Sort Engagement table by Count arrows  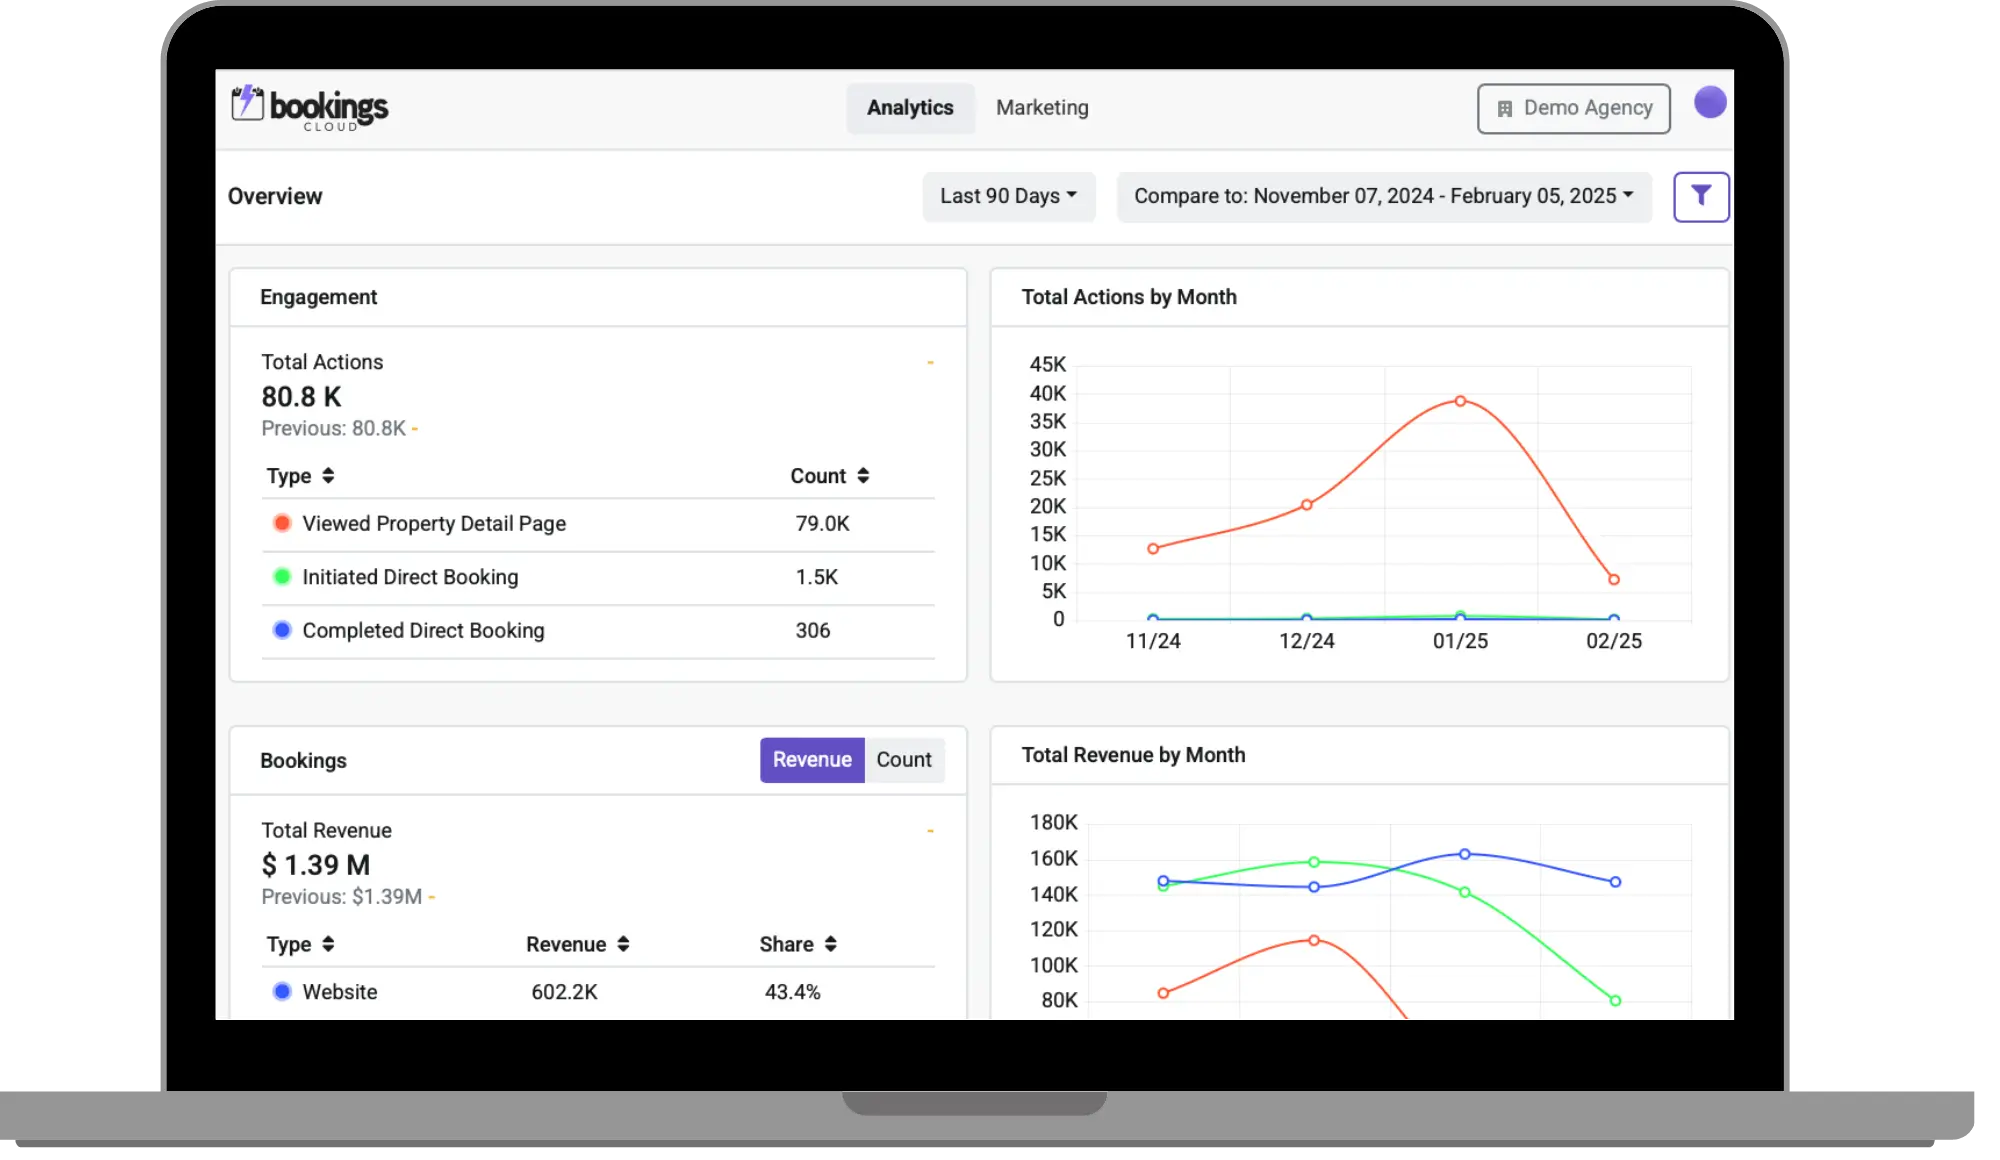coord(863,476)
